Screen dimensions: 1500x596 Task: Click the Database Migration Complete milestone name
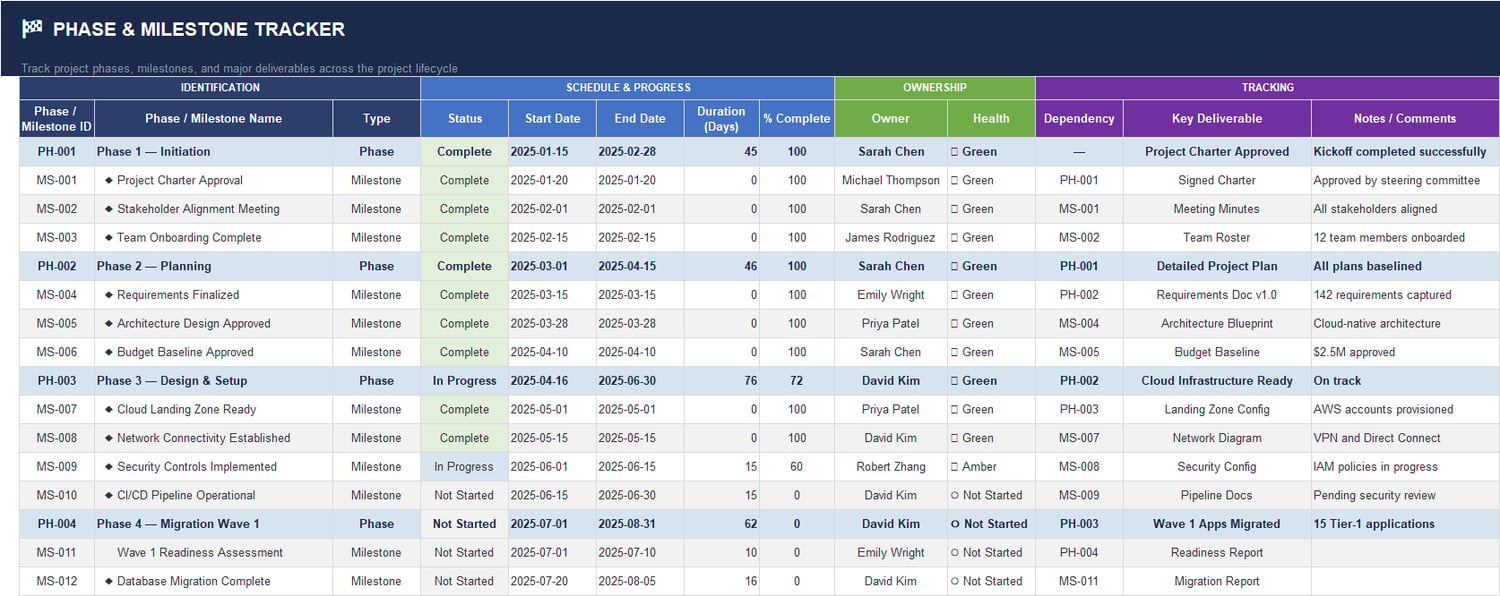coord(194,581)
